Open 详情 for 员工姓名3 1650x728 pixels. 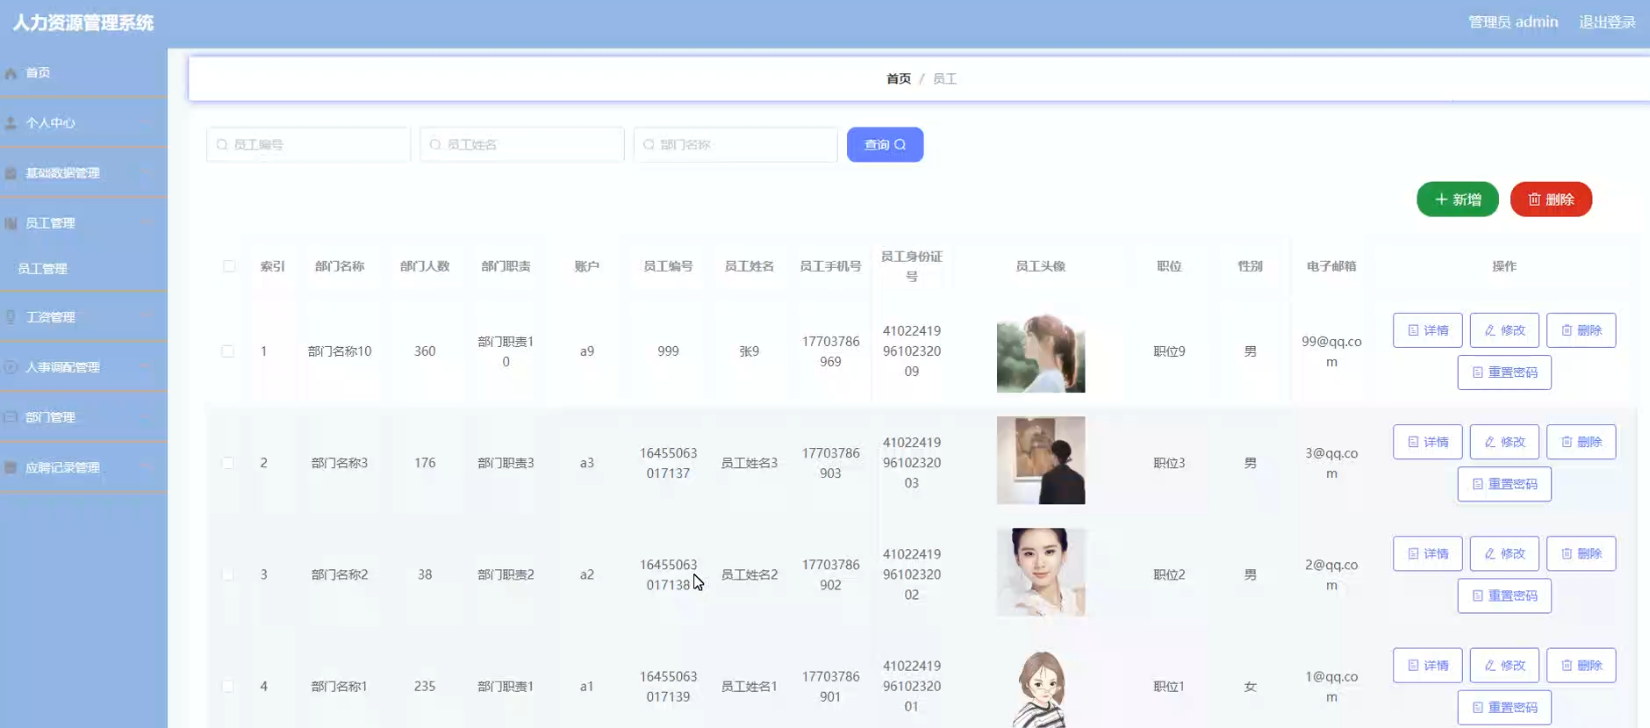[x=1428, y=442]
